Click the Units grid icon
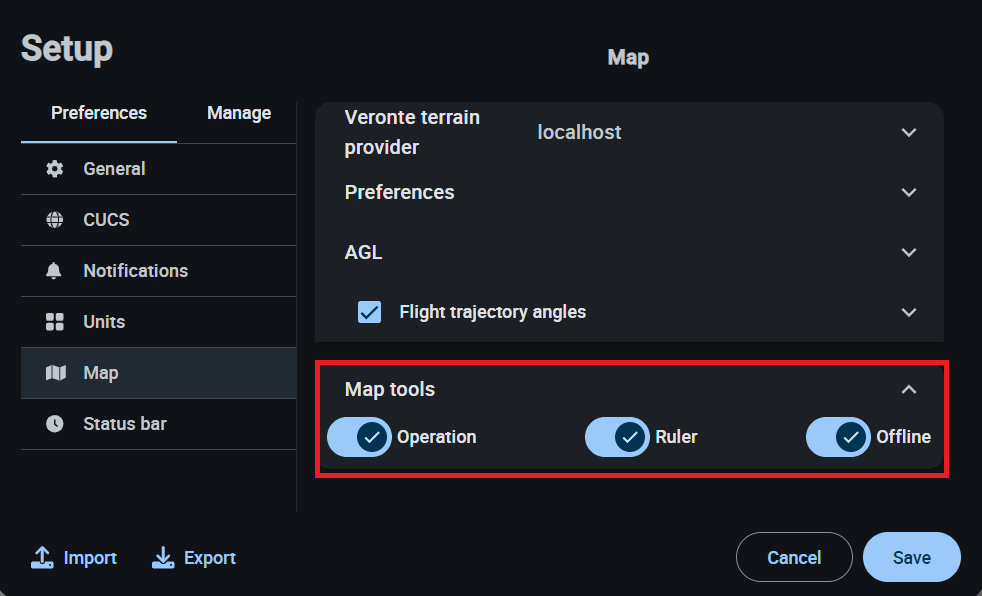Image resolution: width=982 pixels, height=596 pixels. click(x=55, y=322)
